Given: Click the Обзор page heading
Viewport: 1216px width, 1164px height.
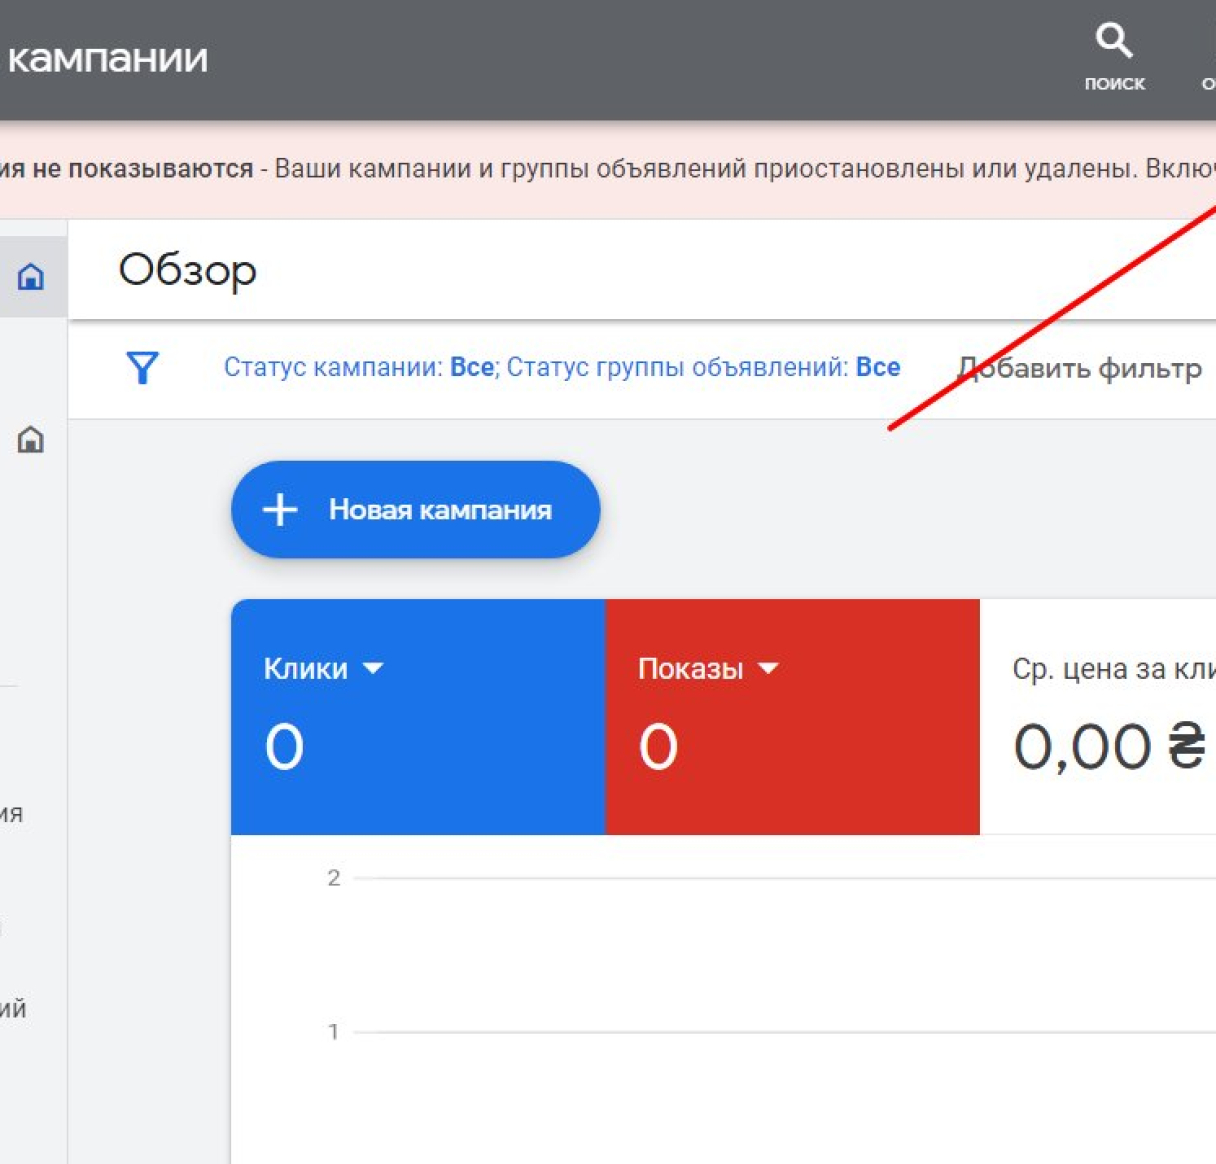Looking at the screenshot, I should point(188,270).
